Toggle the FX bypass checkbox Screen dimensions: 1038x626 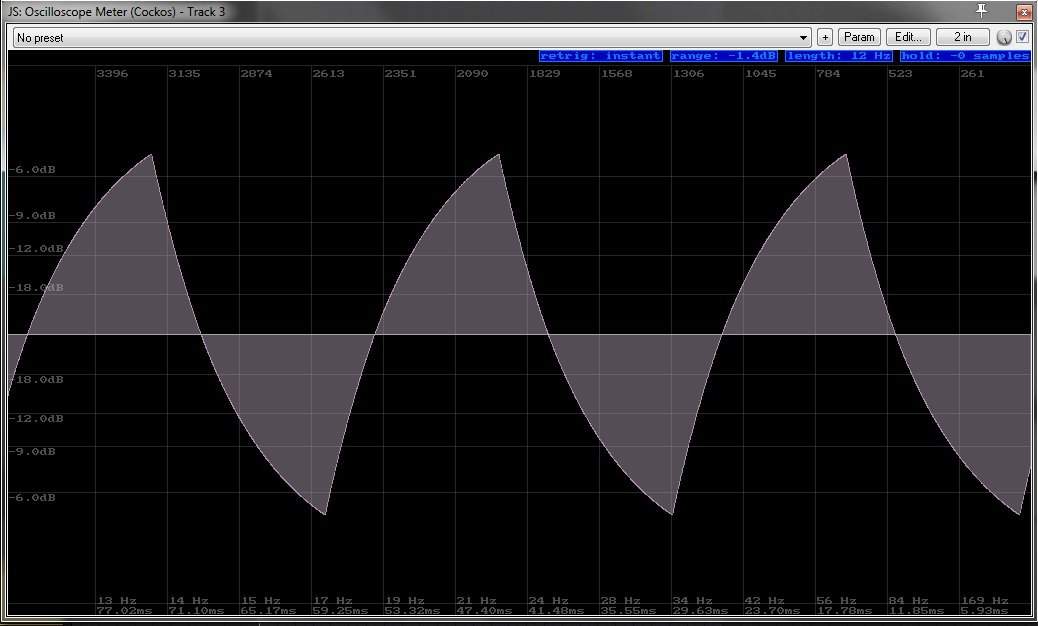1023,37
